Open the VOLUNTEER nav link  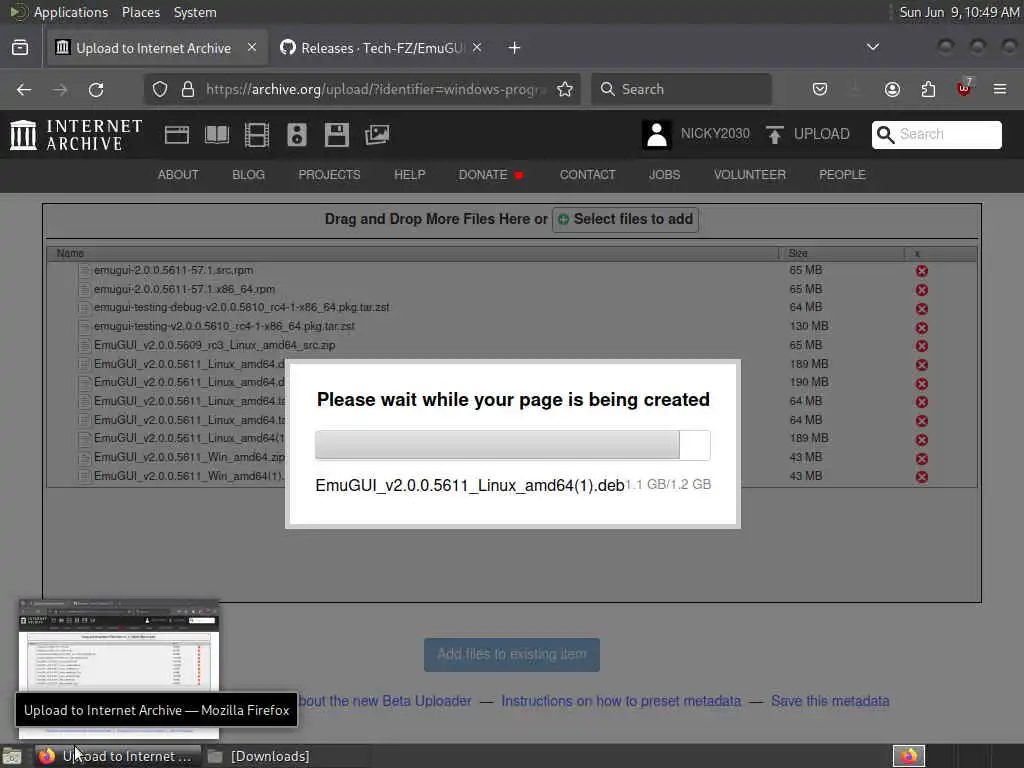coord(750,174)
